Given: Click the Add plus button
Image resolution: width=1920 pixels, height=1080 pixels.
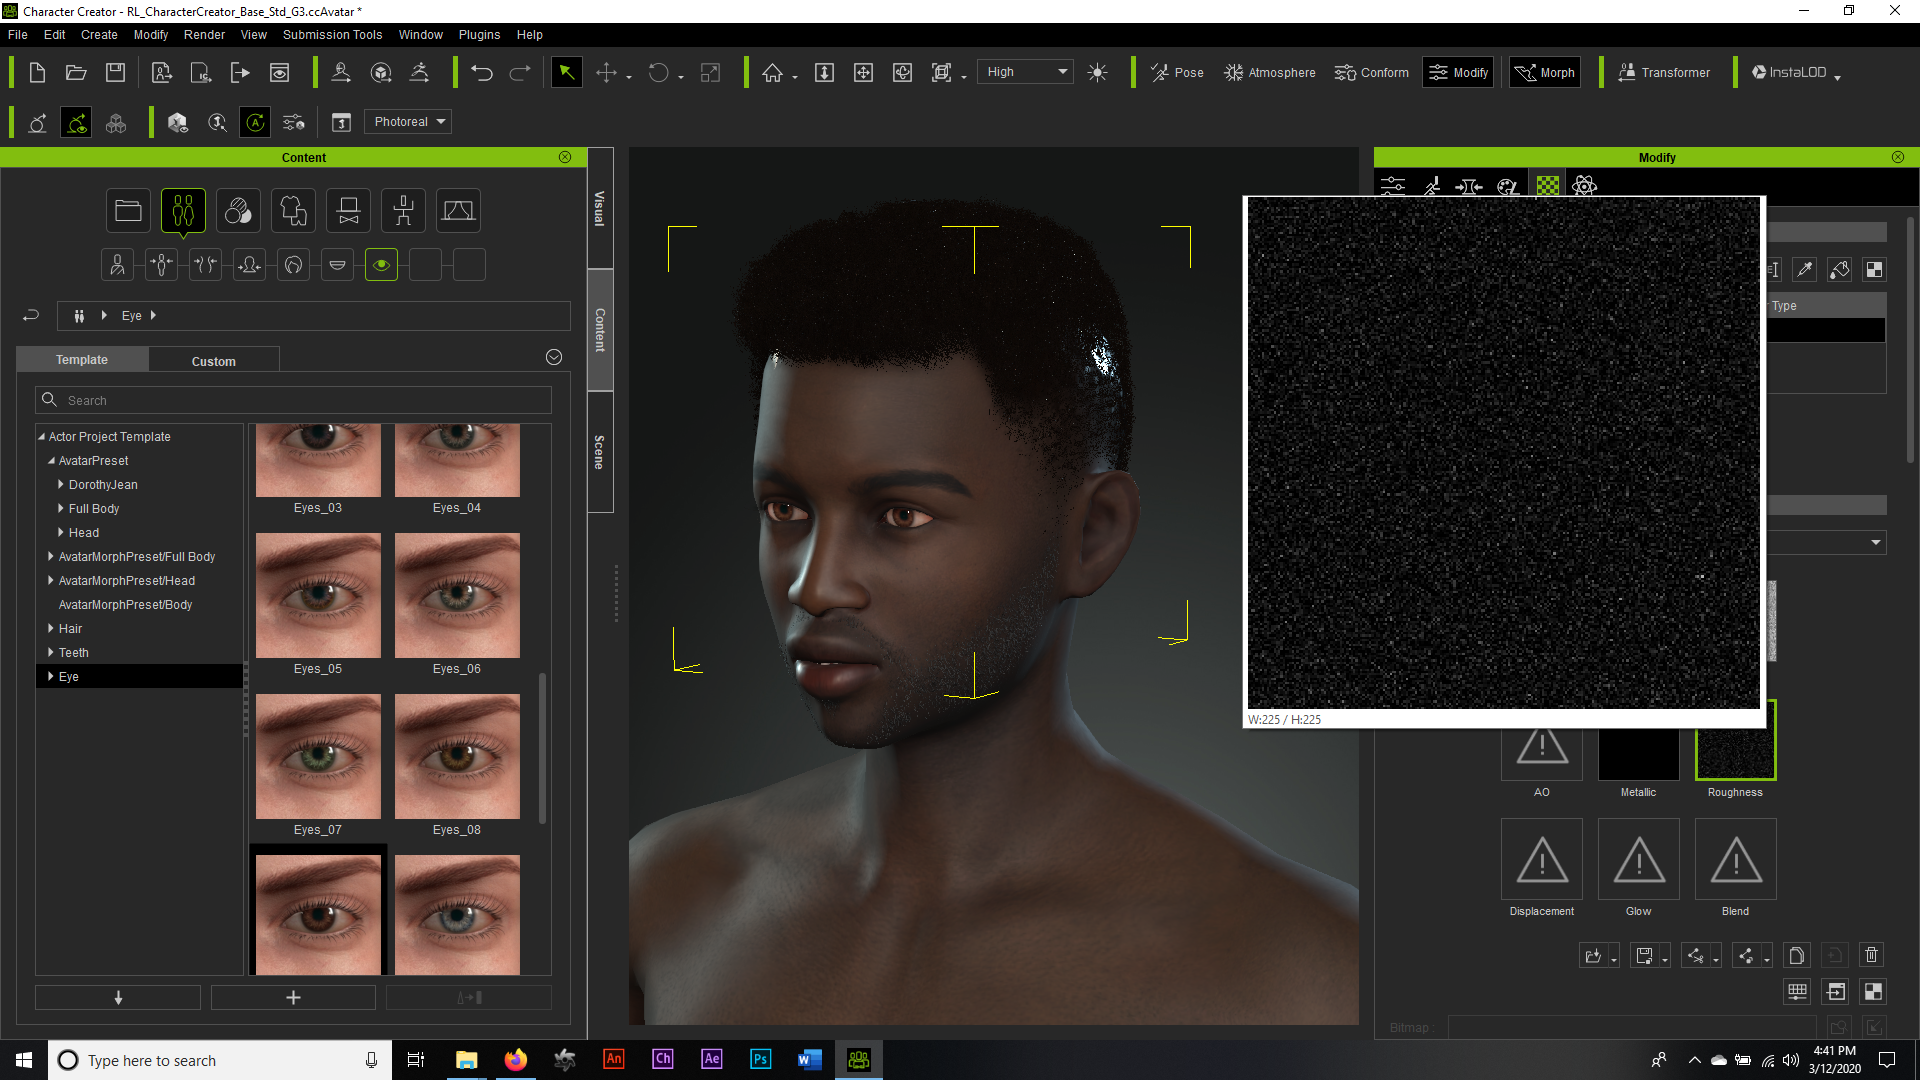Looking at the screenshot, I should tap(293, 998).
